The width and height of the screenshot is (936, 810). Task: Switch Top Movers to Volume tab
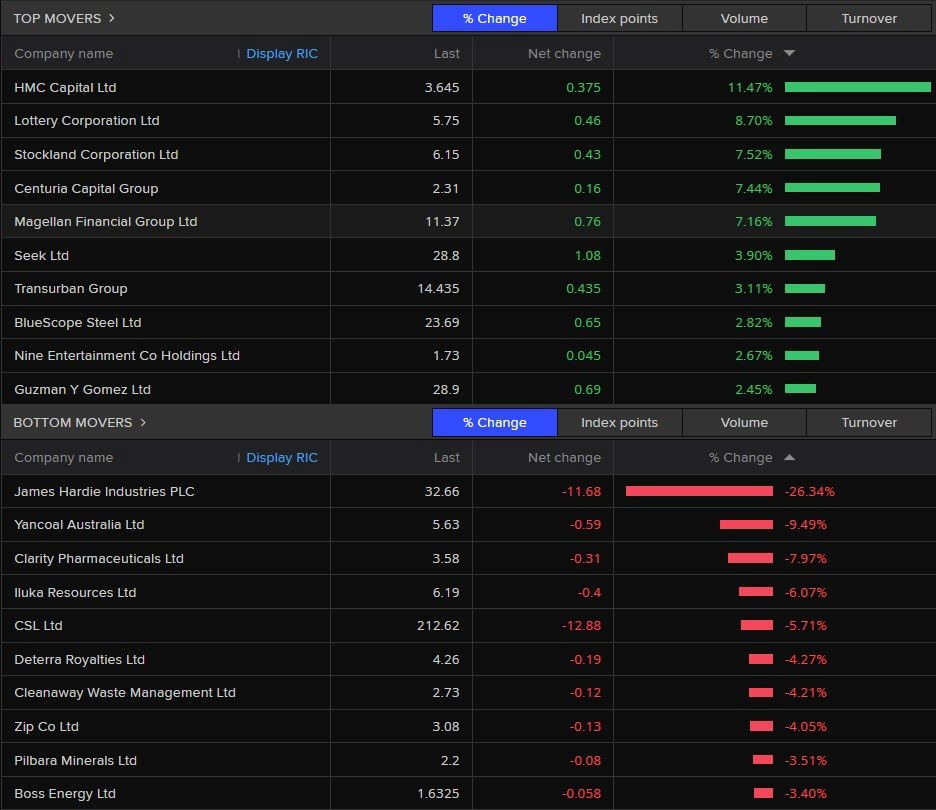(744, 18)
